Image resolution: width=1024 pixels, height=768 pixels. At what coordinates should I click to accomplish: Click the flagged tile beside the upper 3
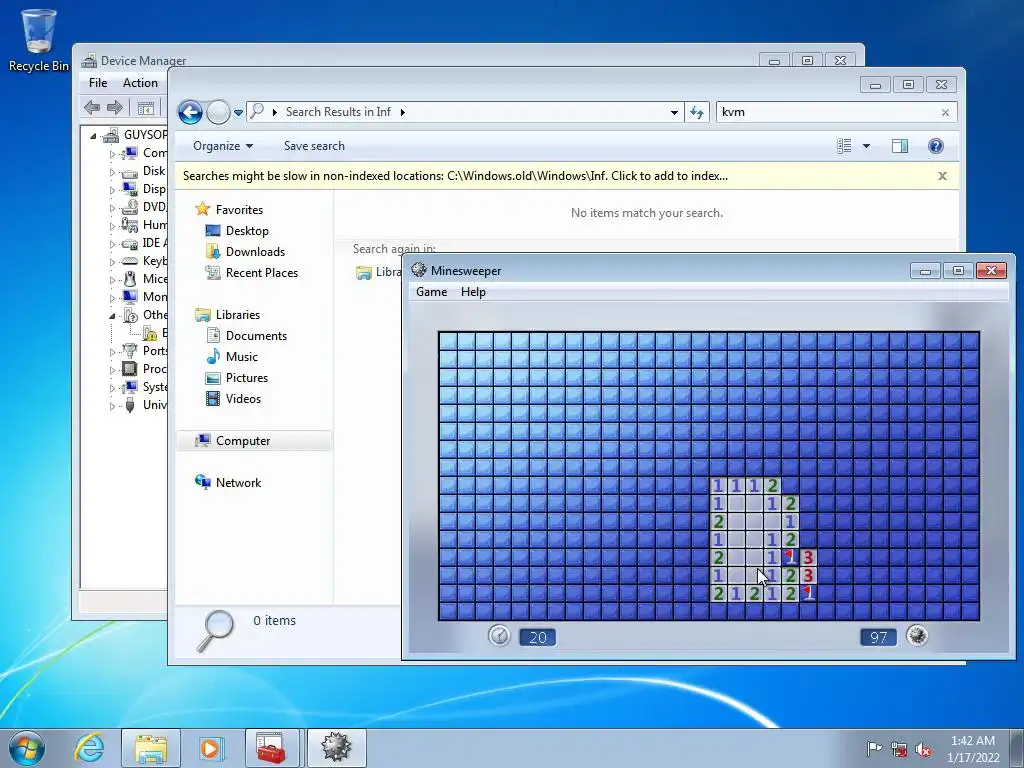(790, 558)
